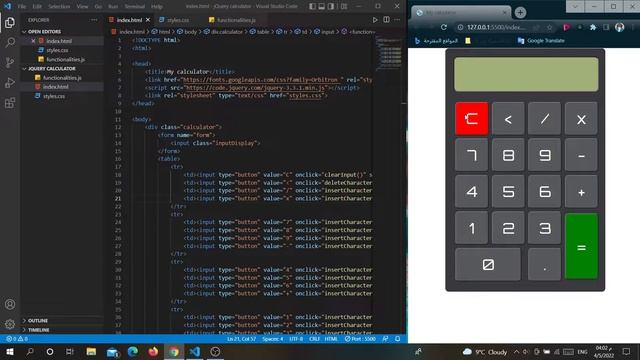Screen dimensions: 640x360
Task: Open the Extensions view in activity bar
Action: (x=10, y=103)
